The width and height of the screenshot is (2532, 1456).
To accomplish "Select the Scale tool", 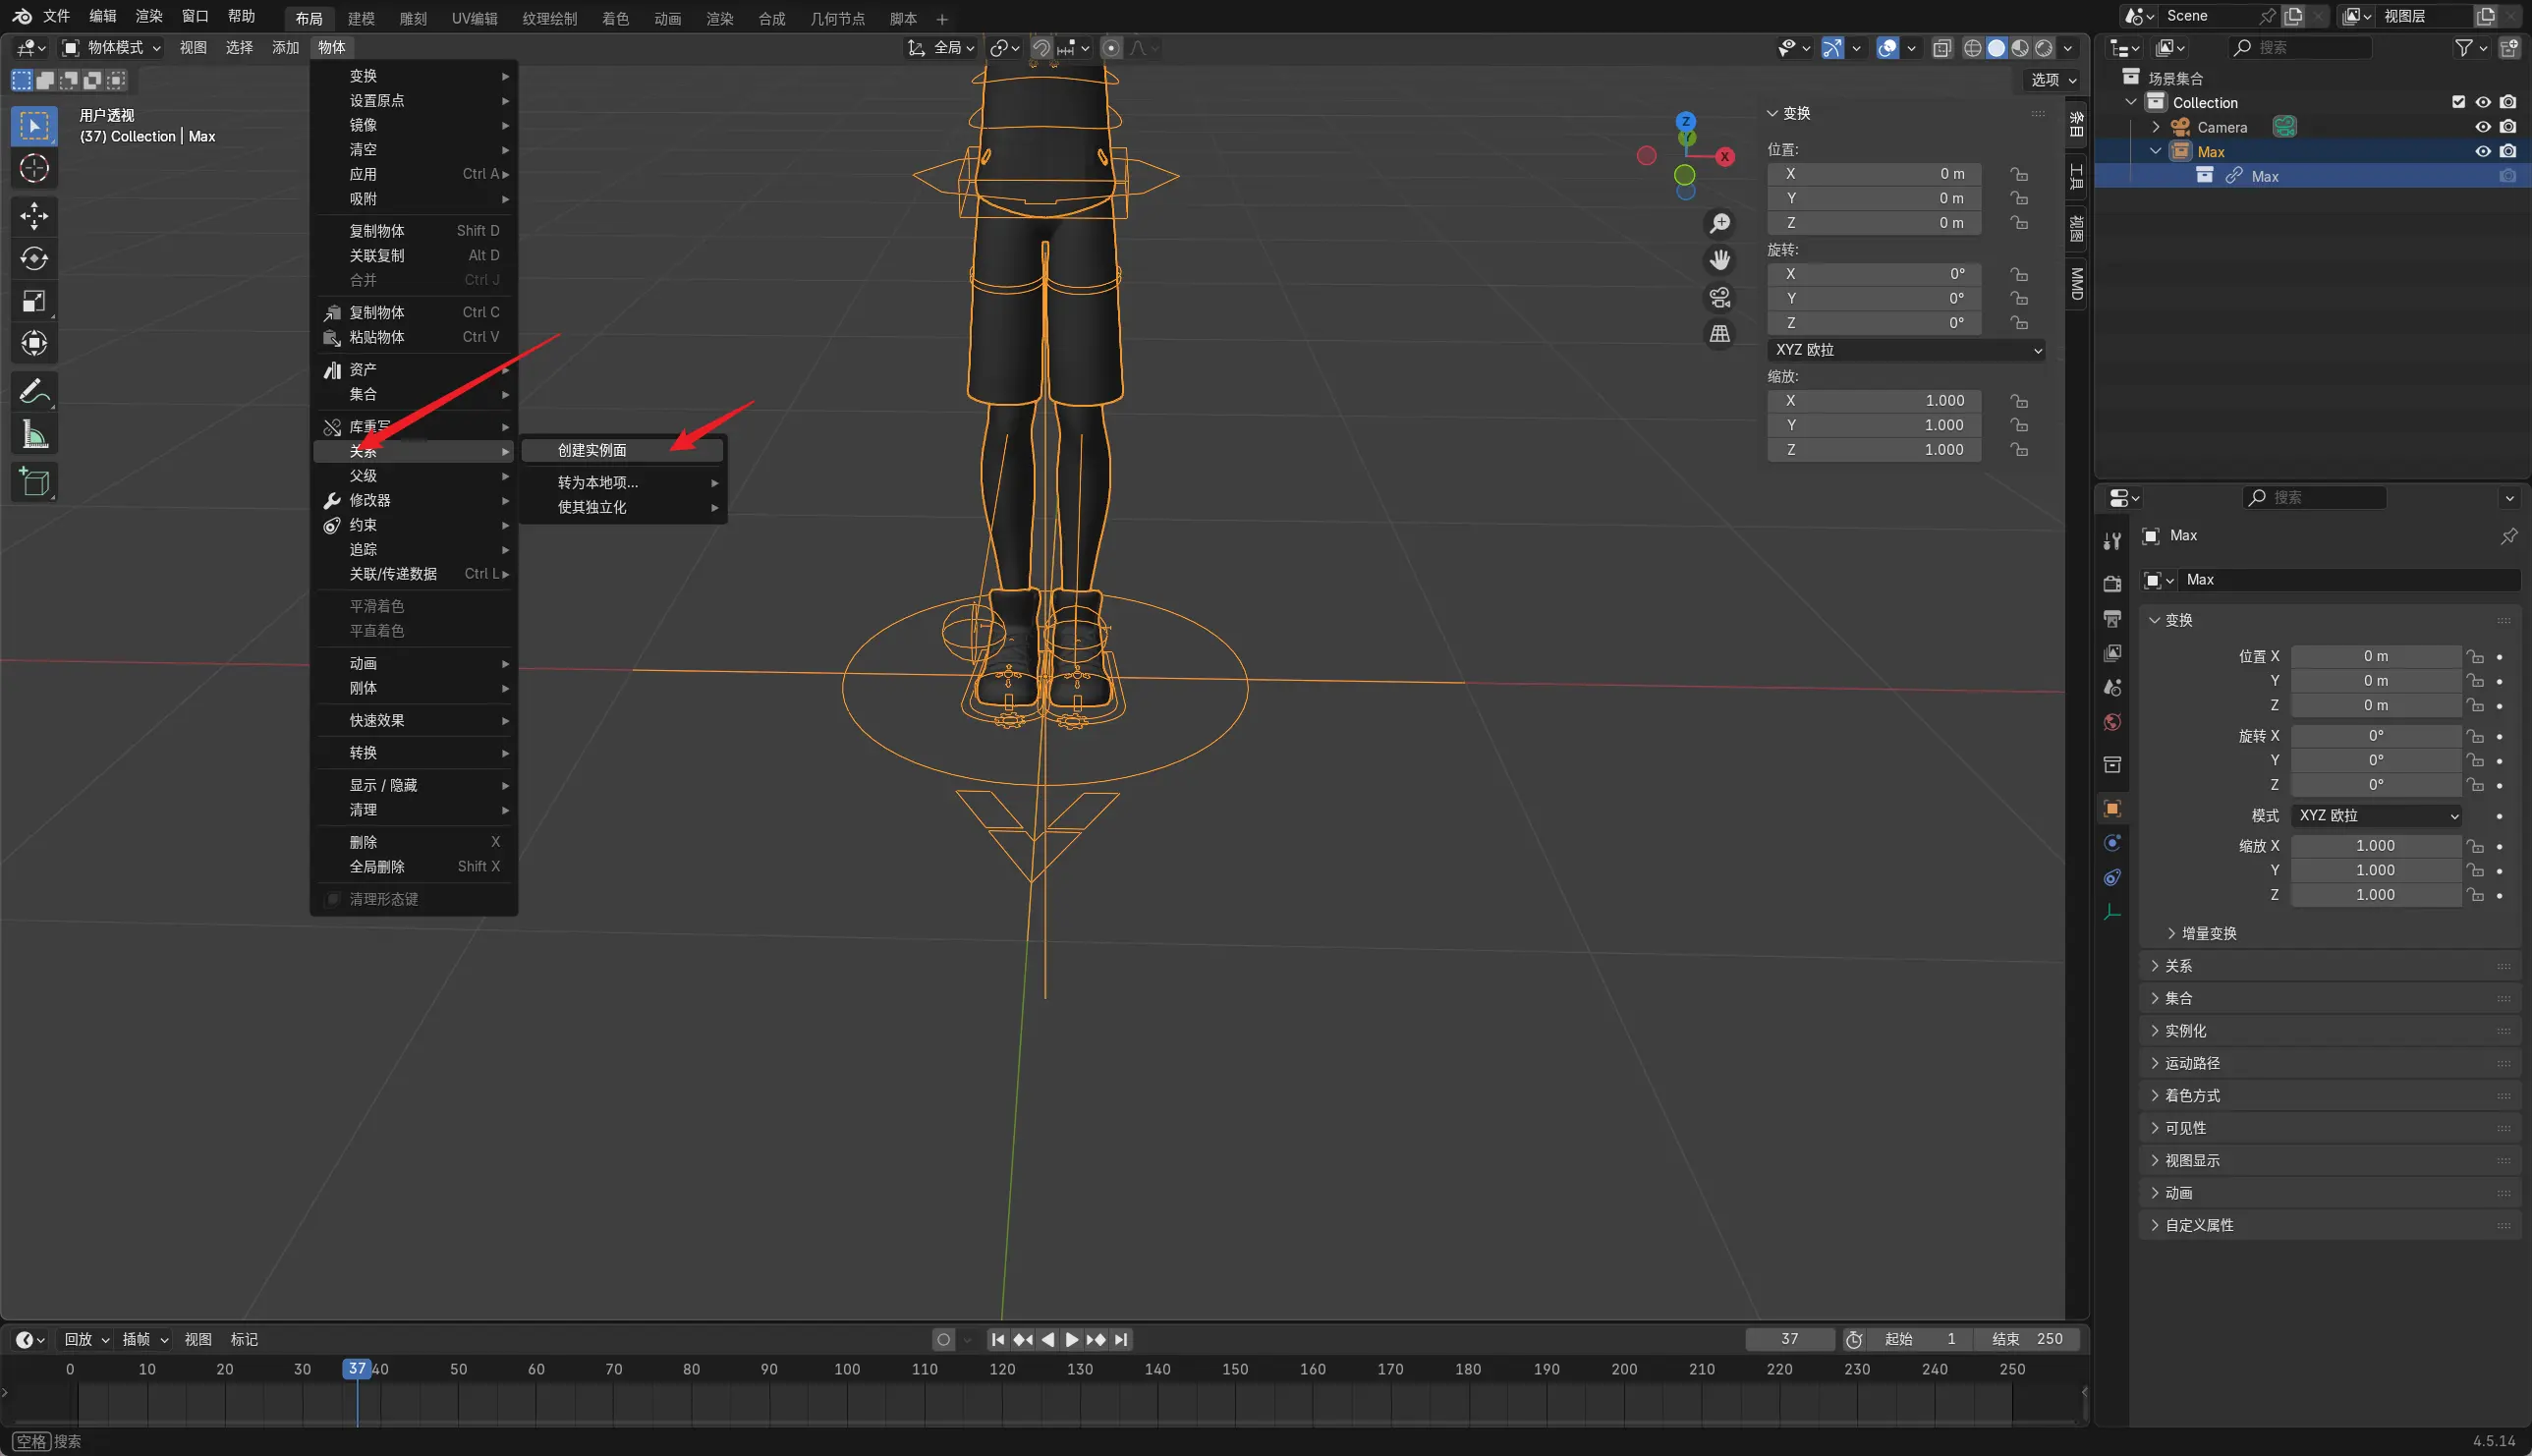I will 34,301.
